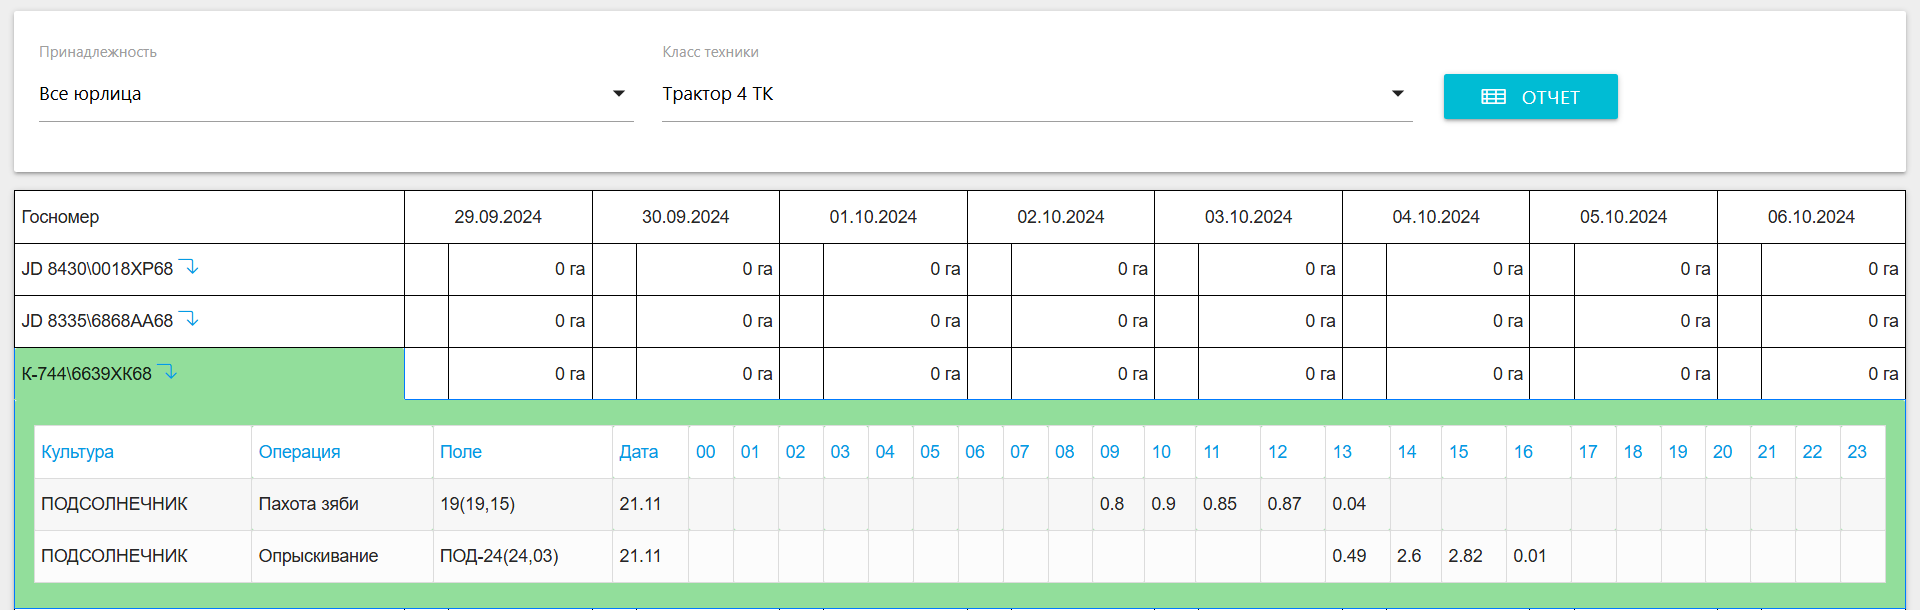This screenshot has height=610, width=1920.
Task: Collapse details arrow for K-744\6639XK68
Action: 168,372
